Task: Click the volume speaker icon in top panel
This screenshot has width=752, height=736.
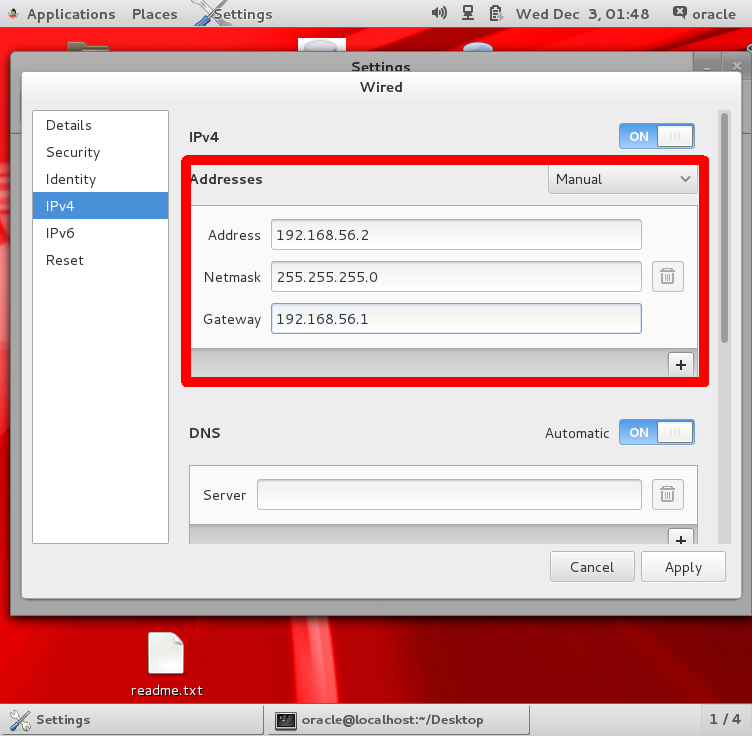Action: point(439,13)
